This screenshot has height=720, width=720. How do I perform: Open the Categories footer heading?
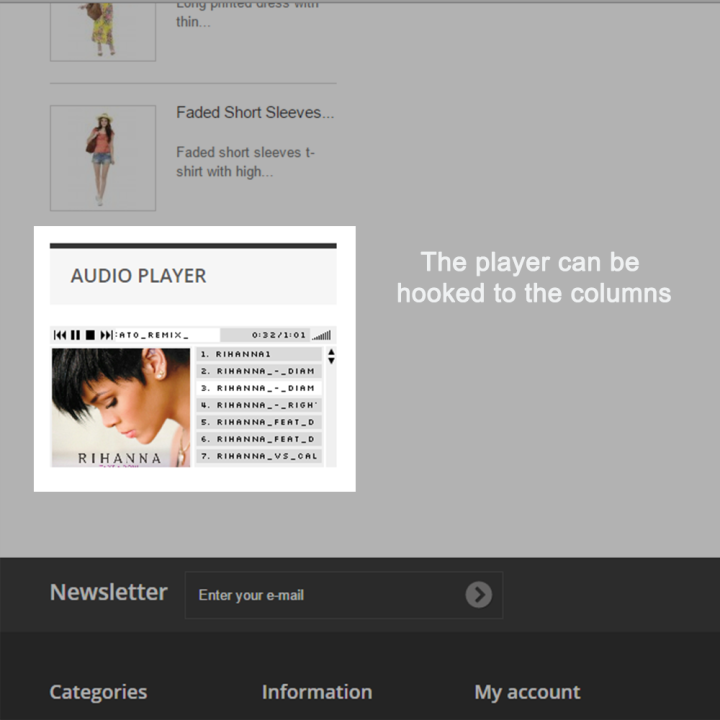click(98, 692)
